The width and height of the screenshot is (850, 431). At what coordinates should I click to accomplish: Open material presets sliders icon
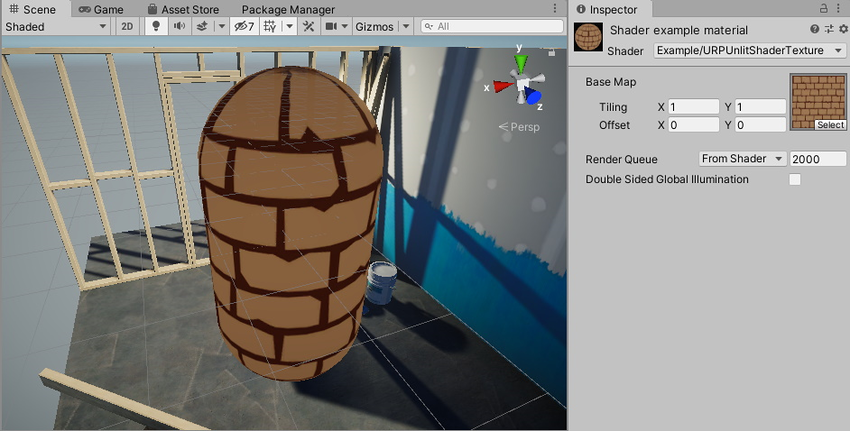coord(829,30)
